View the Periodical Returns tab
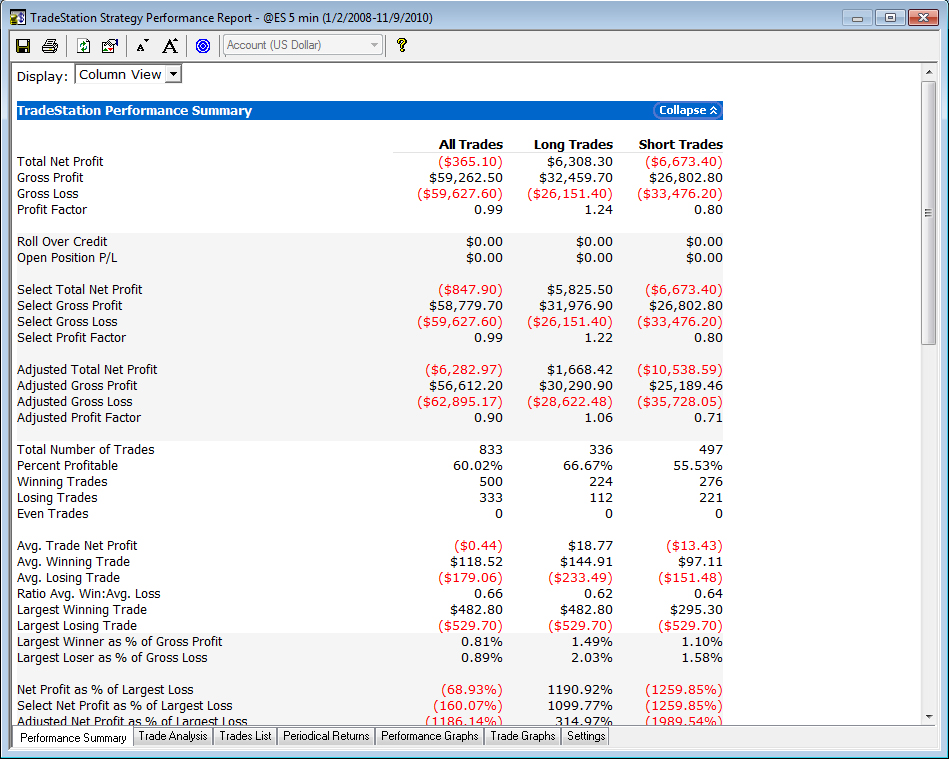 pos(326,736)
